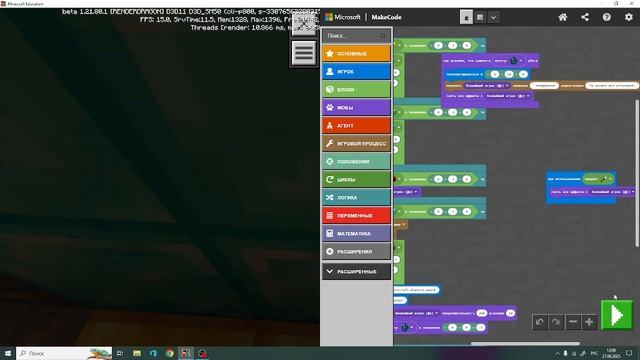Click the magnifier icon in search box

point(383,36)
